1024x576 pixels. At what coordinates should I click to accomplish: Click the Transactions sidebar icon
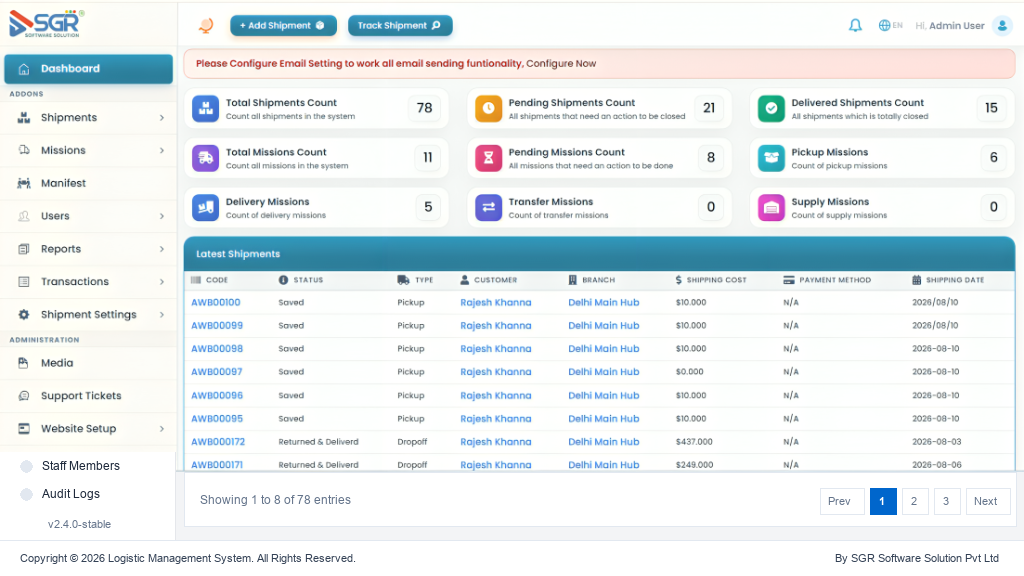coord(24,281)
